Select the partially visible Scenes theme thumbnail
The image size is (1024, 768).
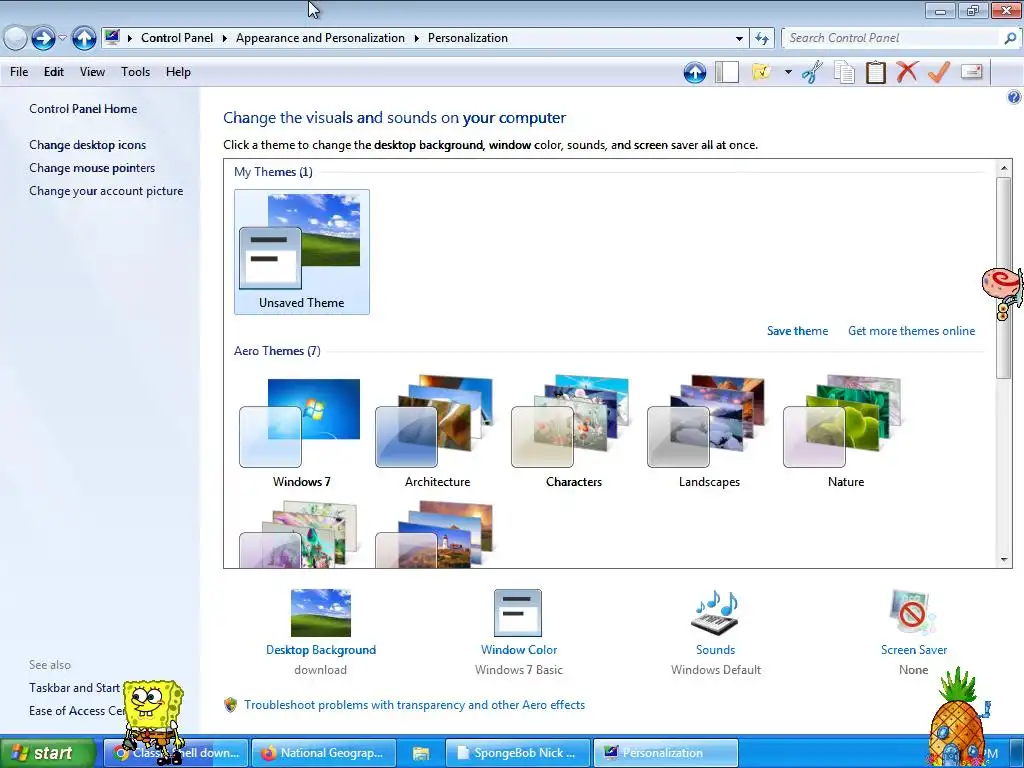299,534
